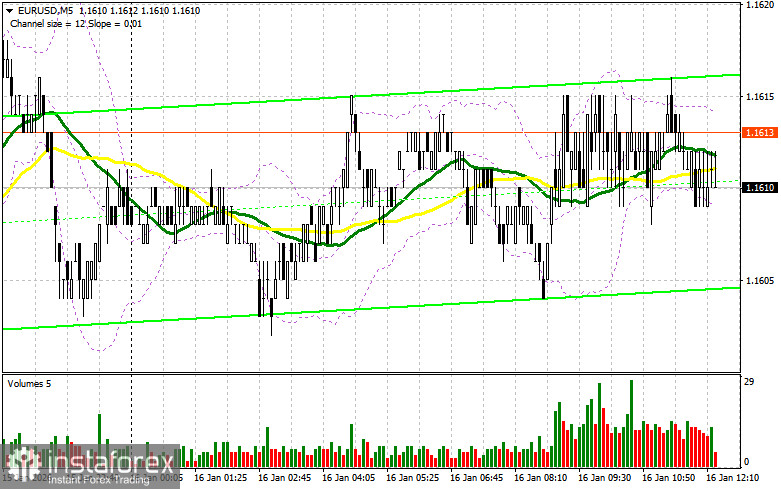Click the '16 Jan 05:25' time label
Image resolution: width=781 pixels, height=489 pixels.
(x=412, y=478)
